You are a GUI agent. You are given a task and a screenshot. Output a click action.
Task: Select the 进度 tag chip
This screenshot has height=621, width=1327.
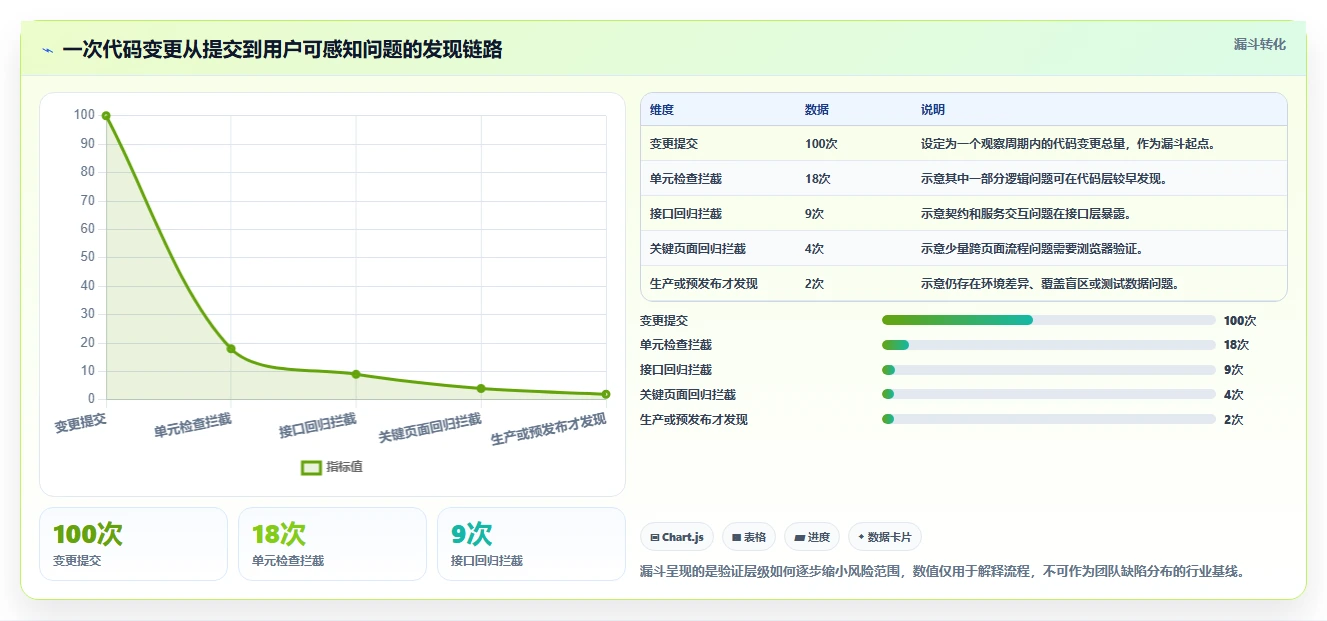812,537
